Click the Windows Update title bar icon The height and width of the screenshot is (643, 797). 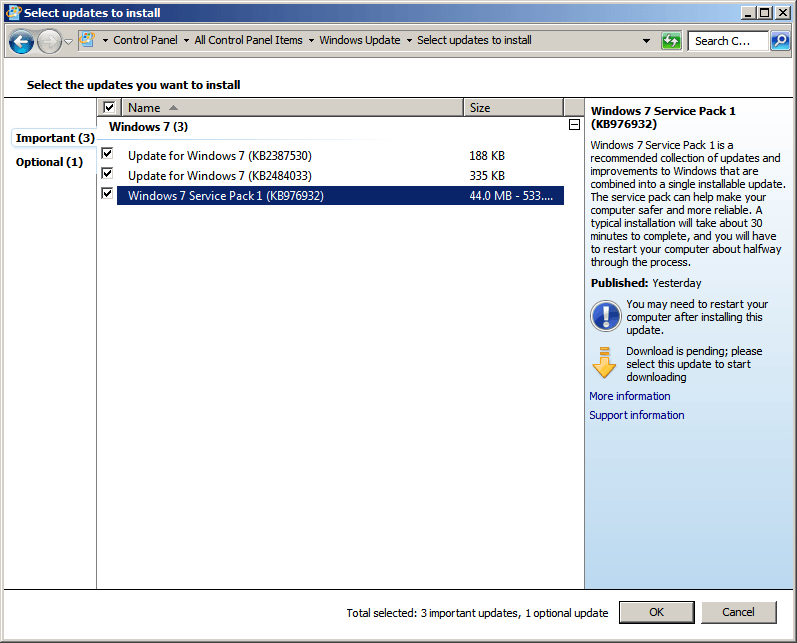pos(13,13)
